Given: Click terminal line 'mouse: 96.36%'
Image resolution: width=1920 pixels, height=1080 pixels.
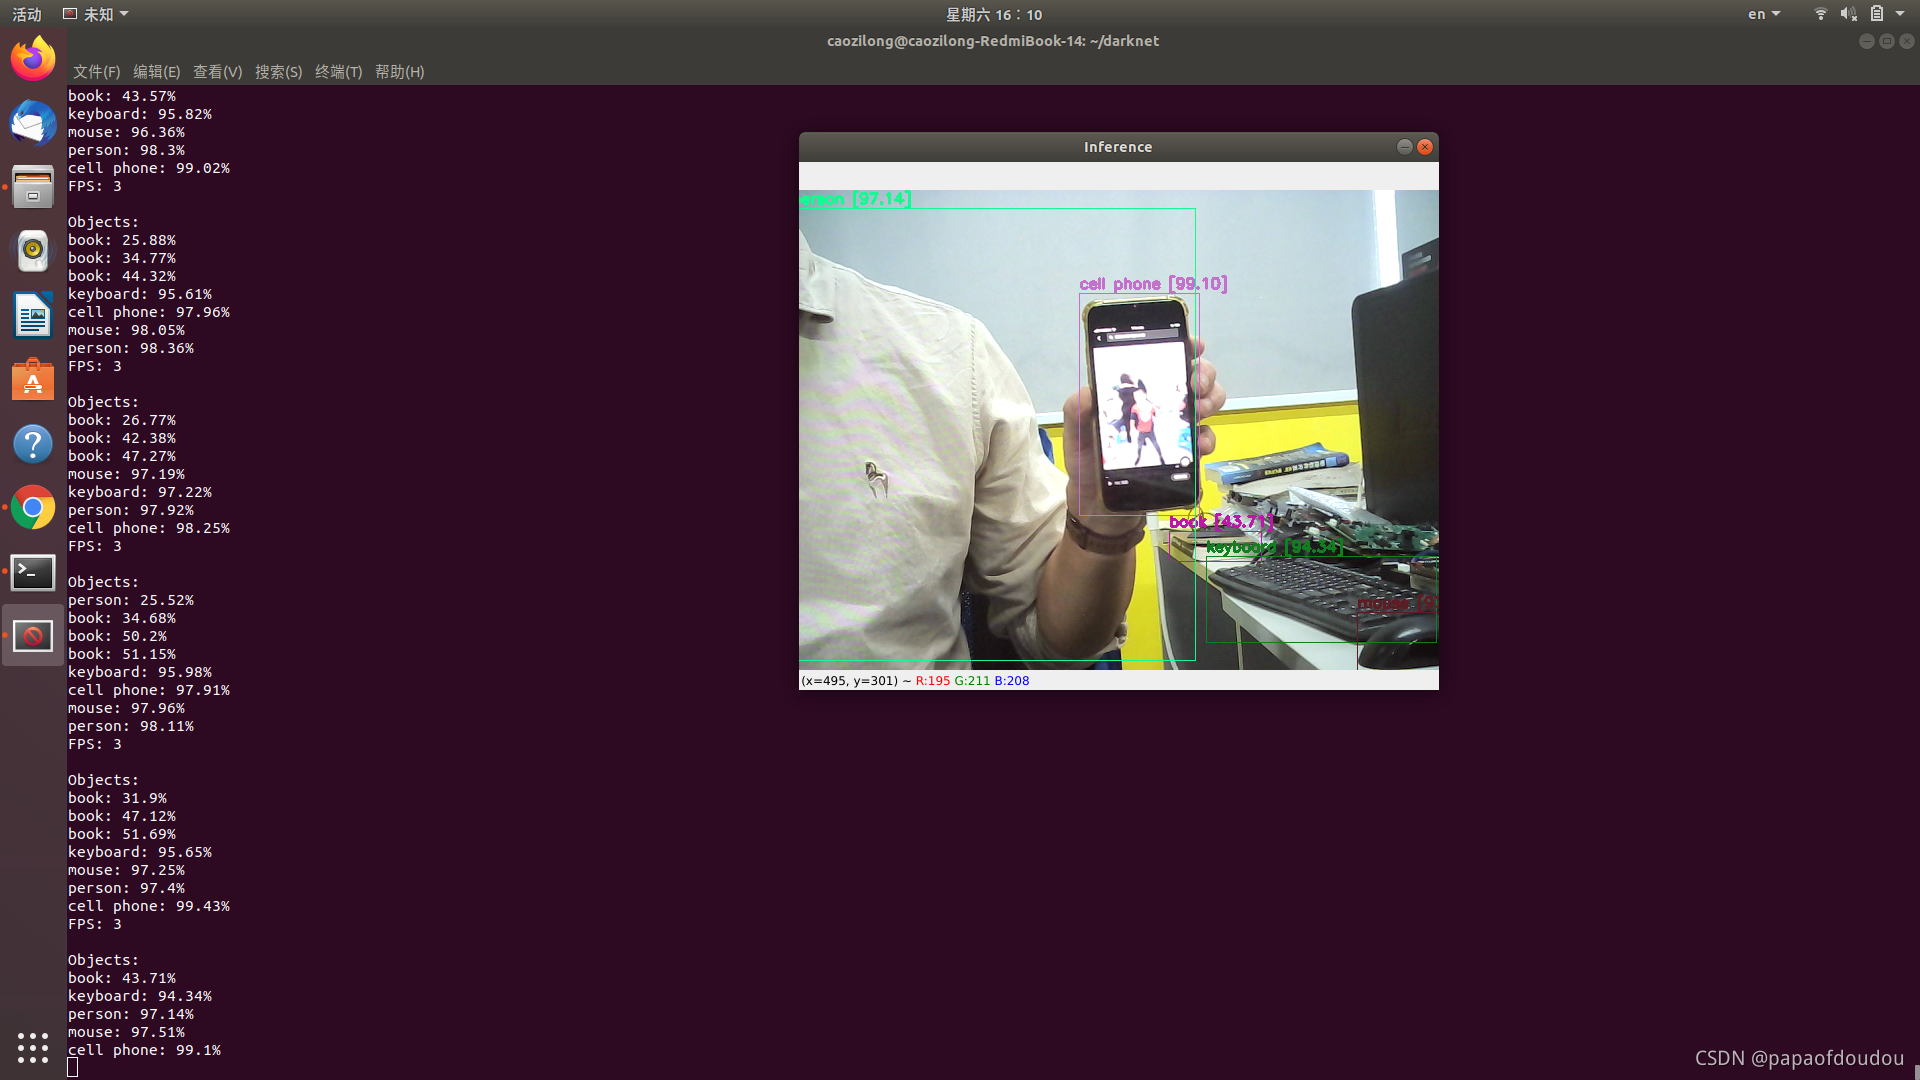Looking at the screenshot, I should (126, 132).
